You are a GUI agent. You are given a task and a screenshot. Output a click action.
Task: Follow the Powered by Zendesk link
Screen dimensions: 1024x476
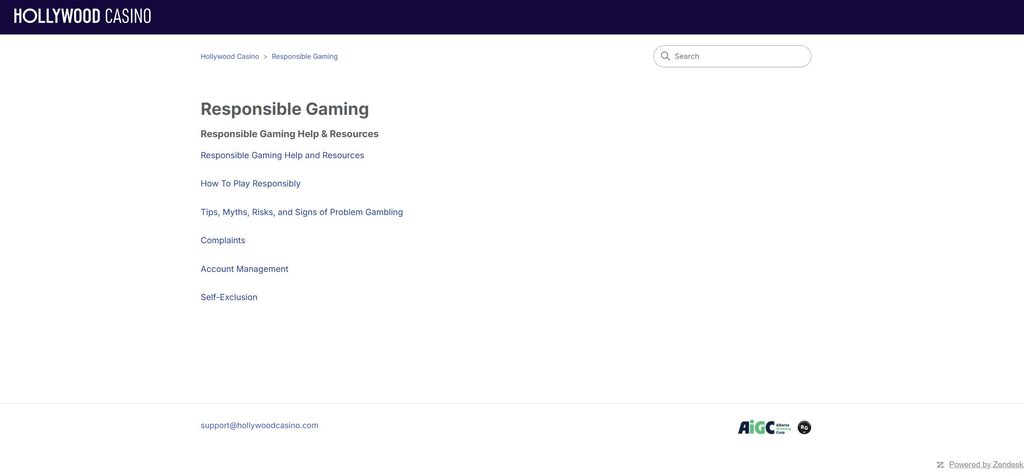pos(986,465)
